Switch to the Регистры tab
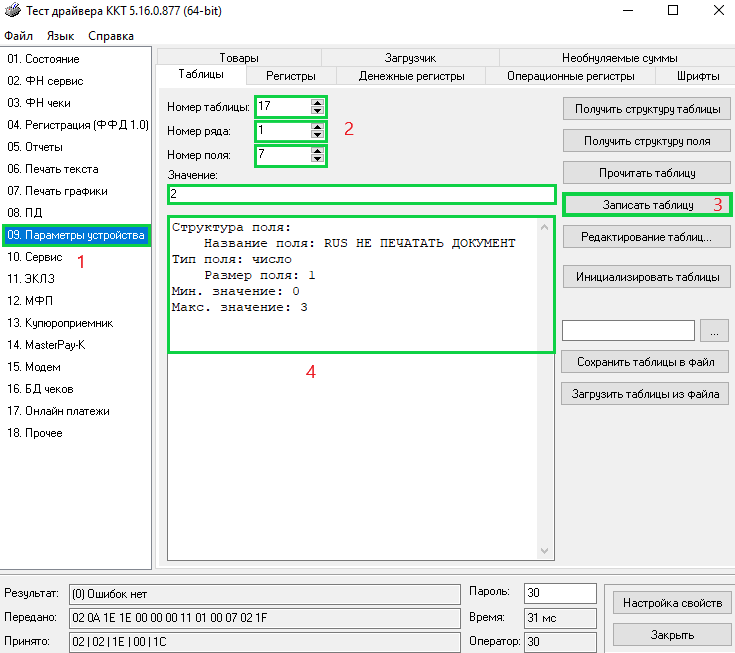735x653 pixels. [291, 76]
